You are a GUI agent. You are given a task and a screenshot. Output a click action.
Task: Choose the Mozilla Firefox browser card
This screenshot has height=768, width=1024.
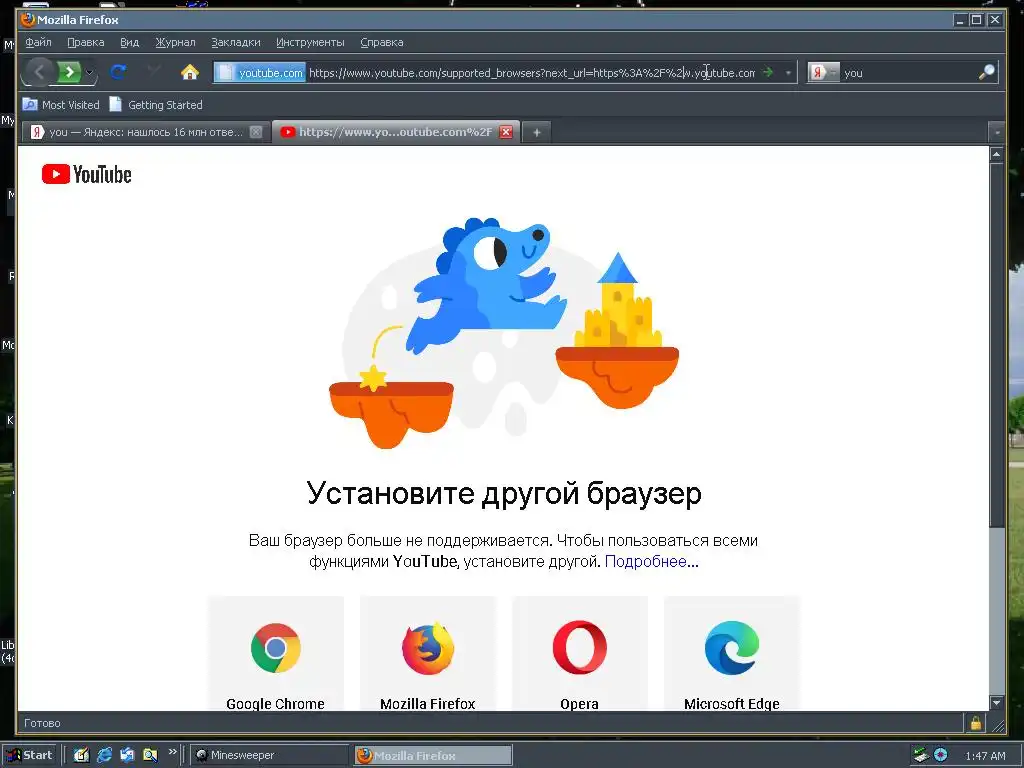pyautogui.click(x=428, y=654)
